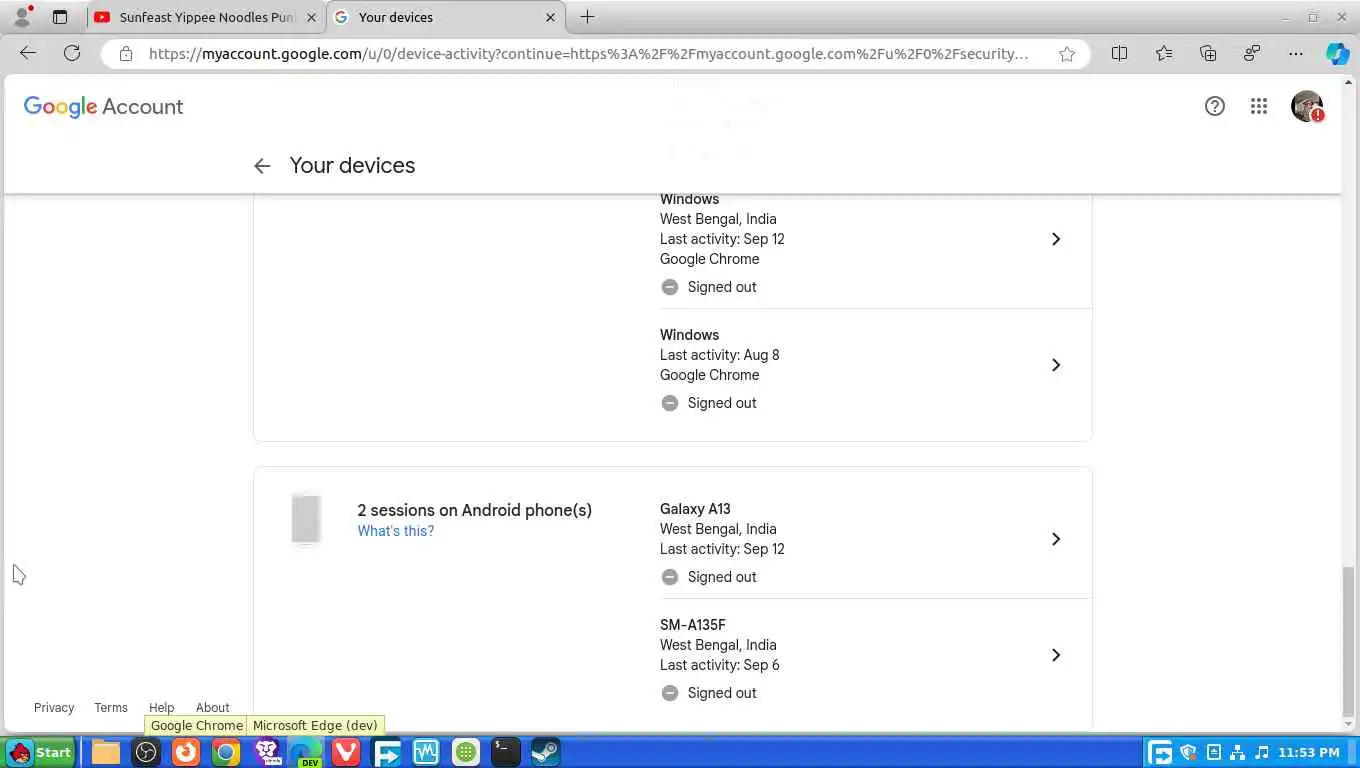Open system monitor taskbar icon
This screenshot has width=1360, height=768.
tap(426, 752)
